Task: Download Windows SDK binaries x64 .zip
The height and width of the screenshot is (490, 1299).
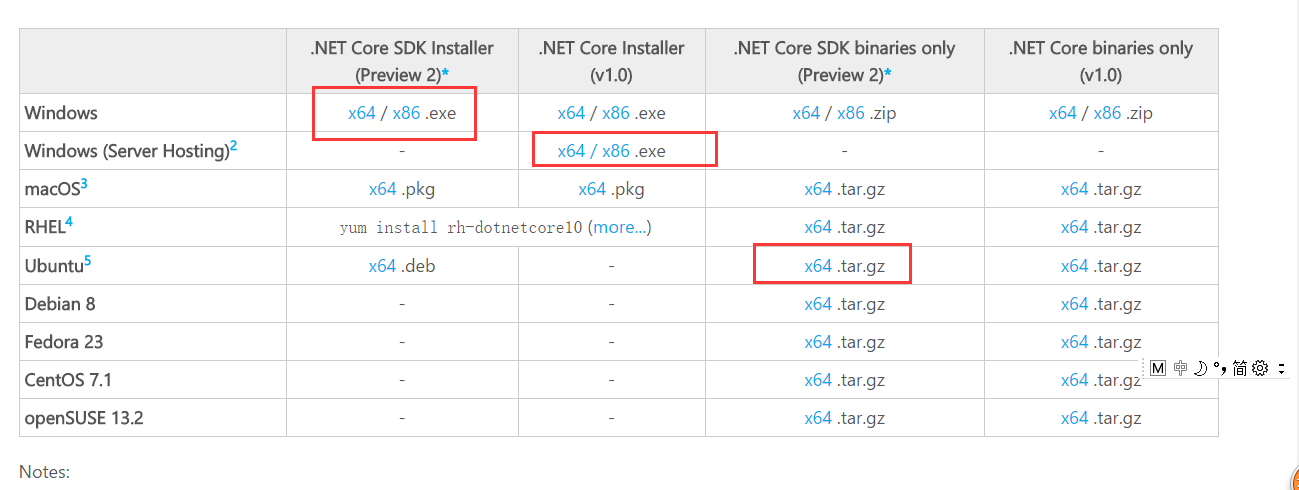Action: pyautogui.click(x=806, y=113)
